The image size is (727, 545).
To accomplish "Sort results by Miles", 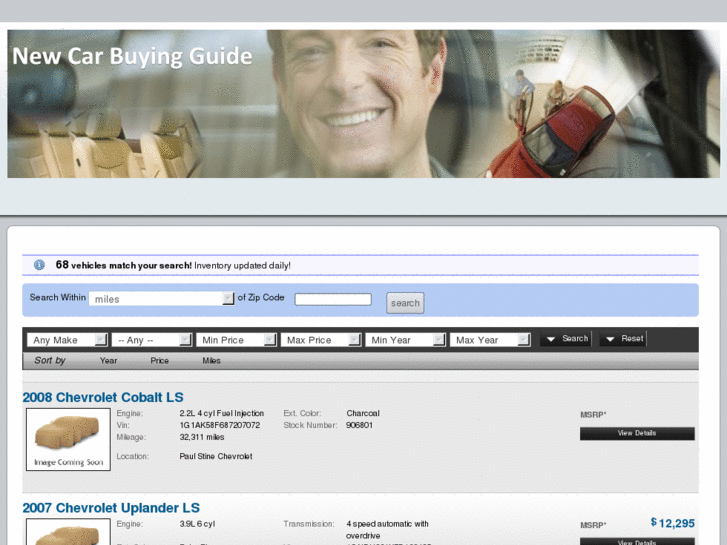I will (x=211, y=361).
